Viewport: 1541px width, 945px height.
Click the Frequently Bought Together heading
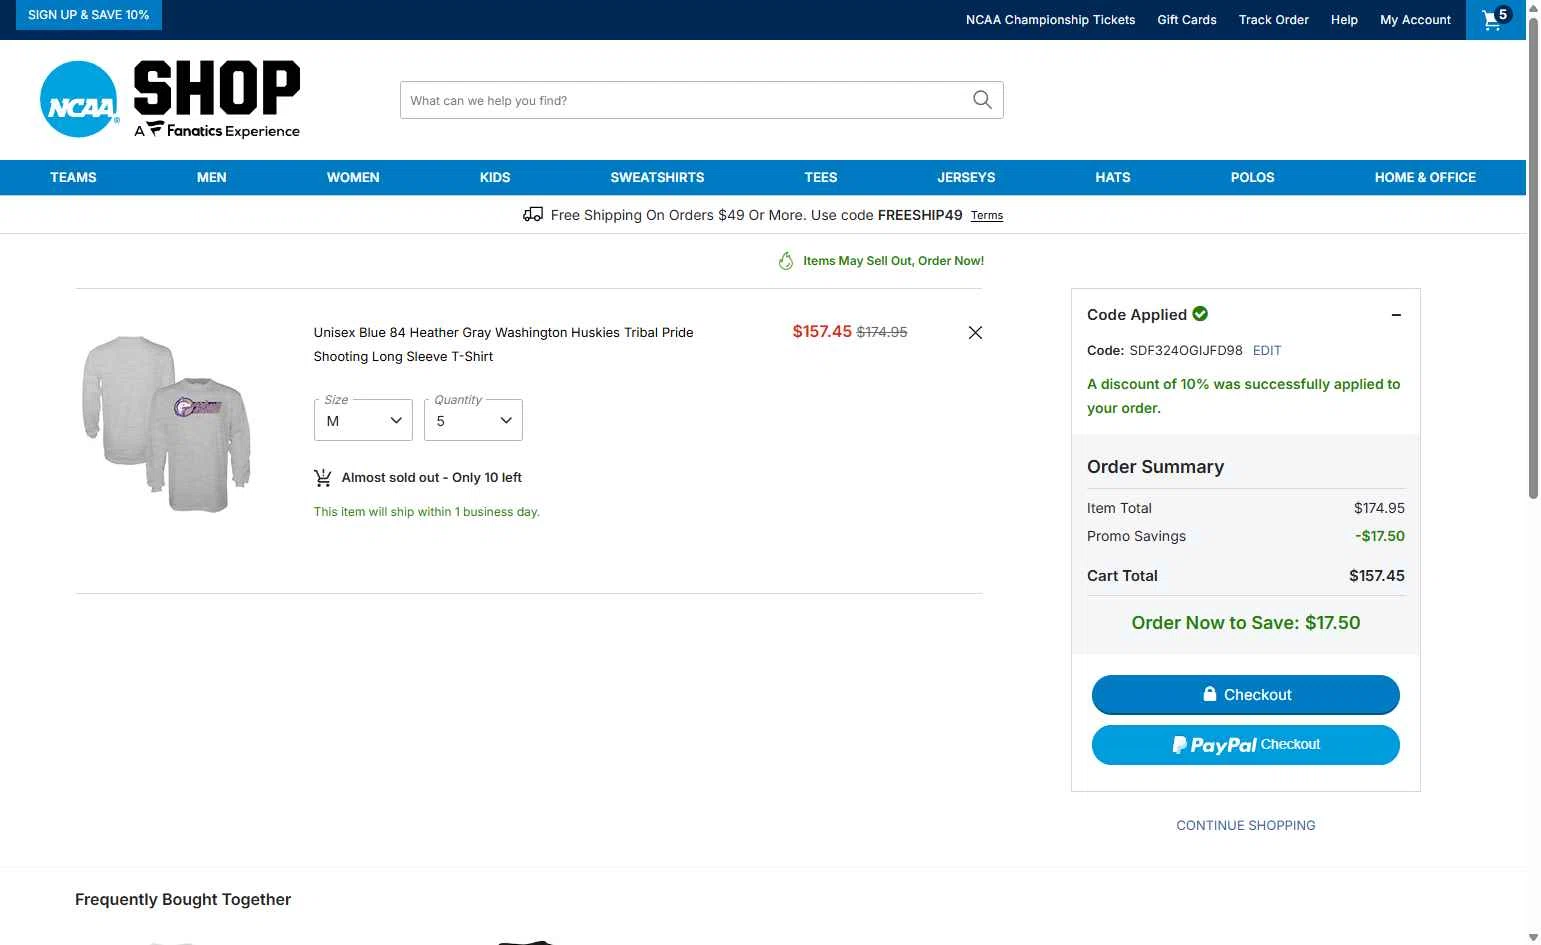coord(183,899)
